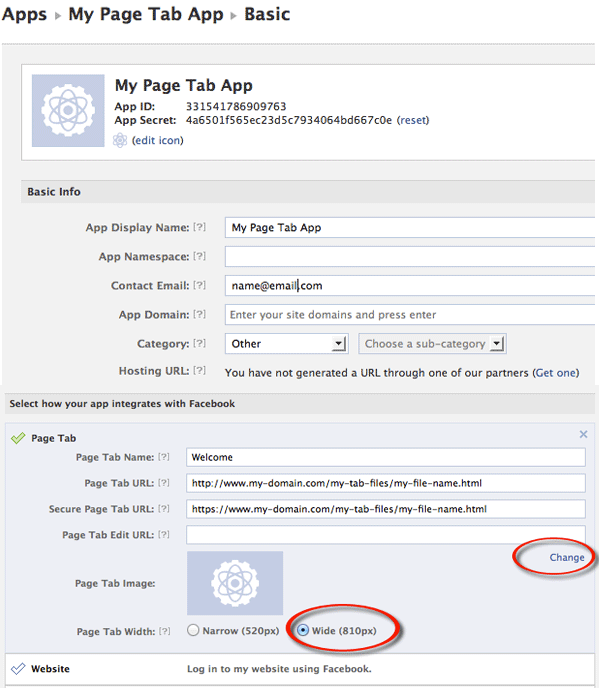Click help icon next to App Display Name
This screenshot has height=688, width=599.
pos(200,227)
